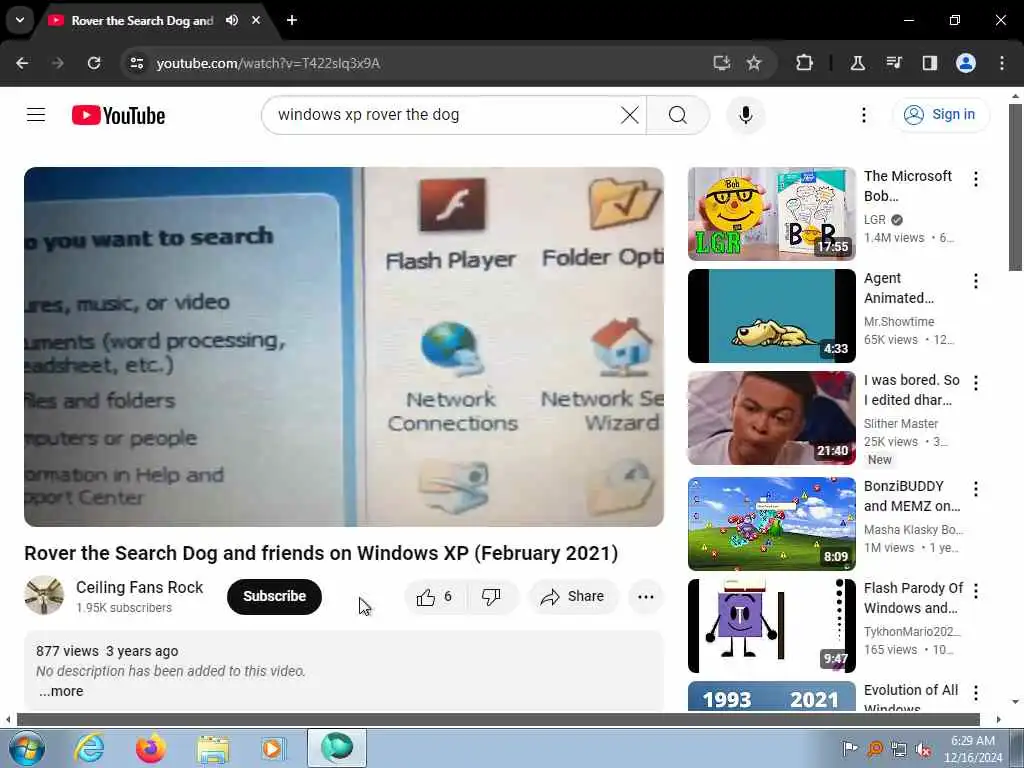The width and height of the screenshot is (1024, 768).
Task: Open Chrome labs flask icon
Action: click(857, 63)
